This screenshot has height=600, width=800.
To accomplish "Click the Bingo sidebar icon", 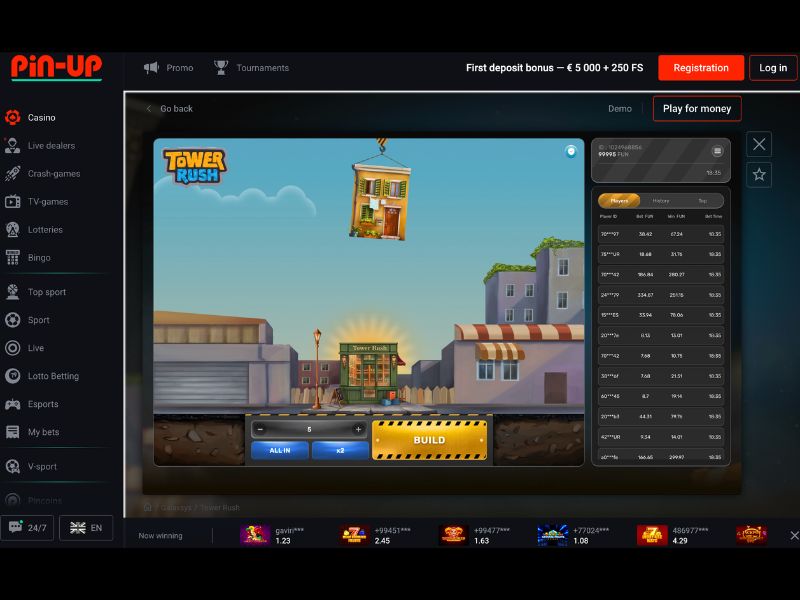I will click(x=12, y=257).
